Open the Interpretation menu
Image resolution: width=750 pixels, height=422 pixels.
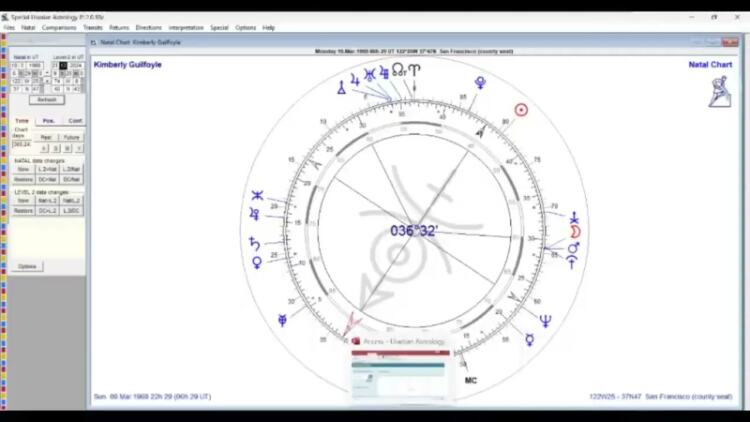[186, 28]
